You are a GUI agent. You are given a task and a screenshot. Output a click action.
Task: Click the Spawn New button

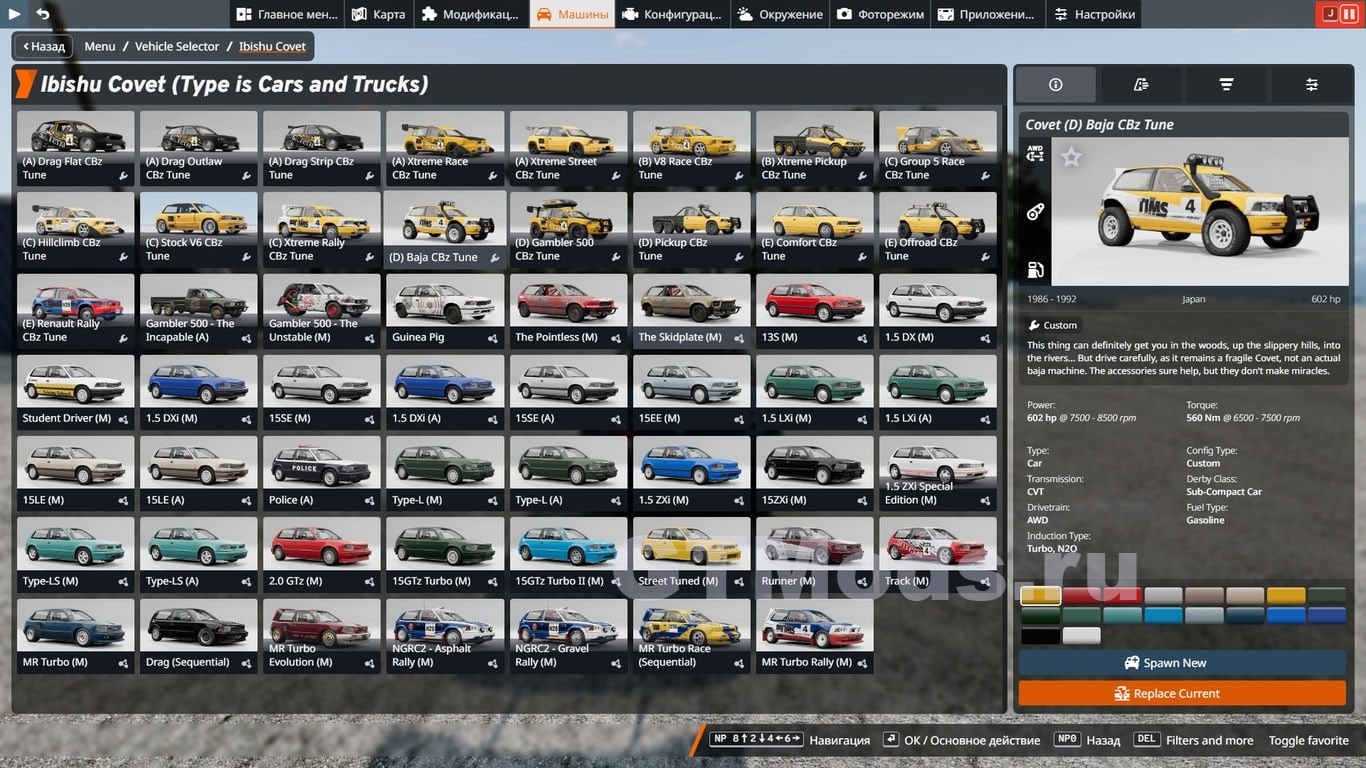tap(1182, 663)
